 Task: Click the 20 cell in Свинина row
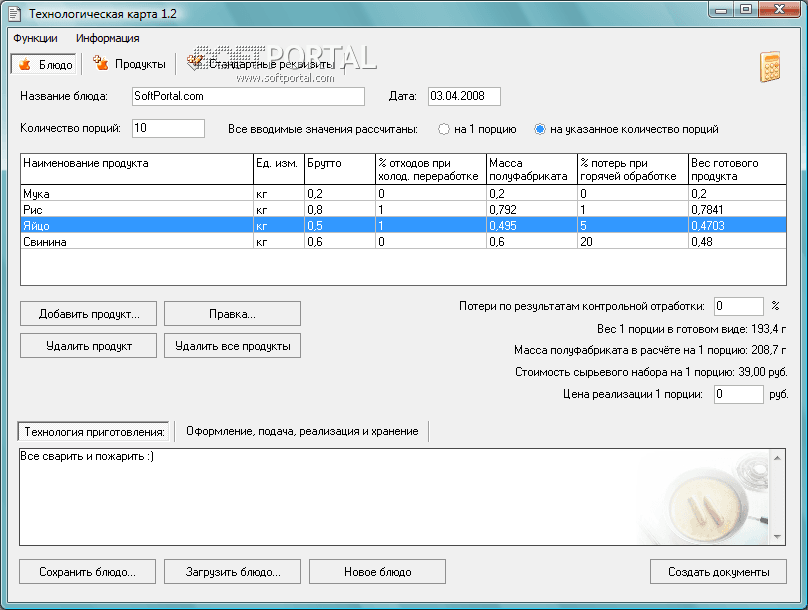pyautogui.click(x=633, y=242)
